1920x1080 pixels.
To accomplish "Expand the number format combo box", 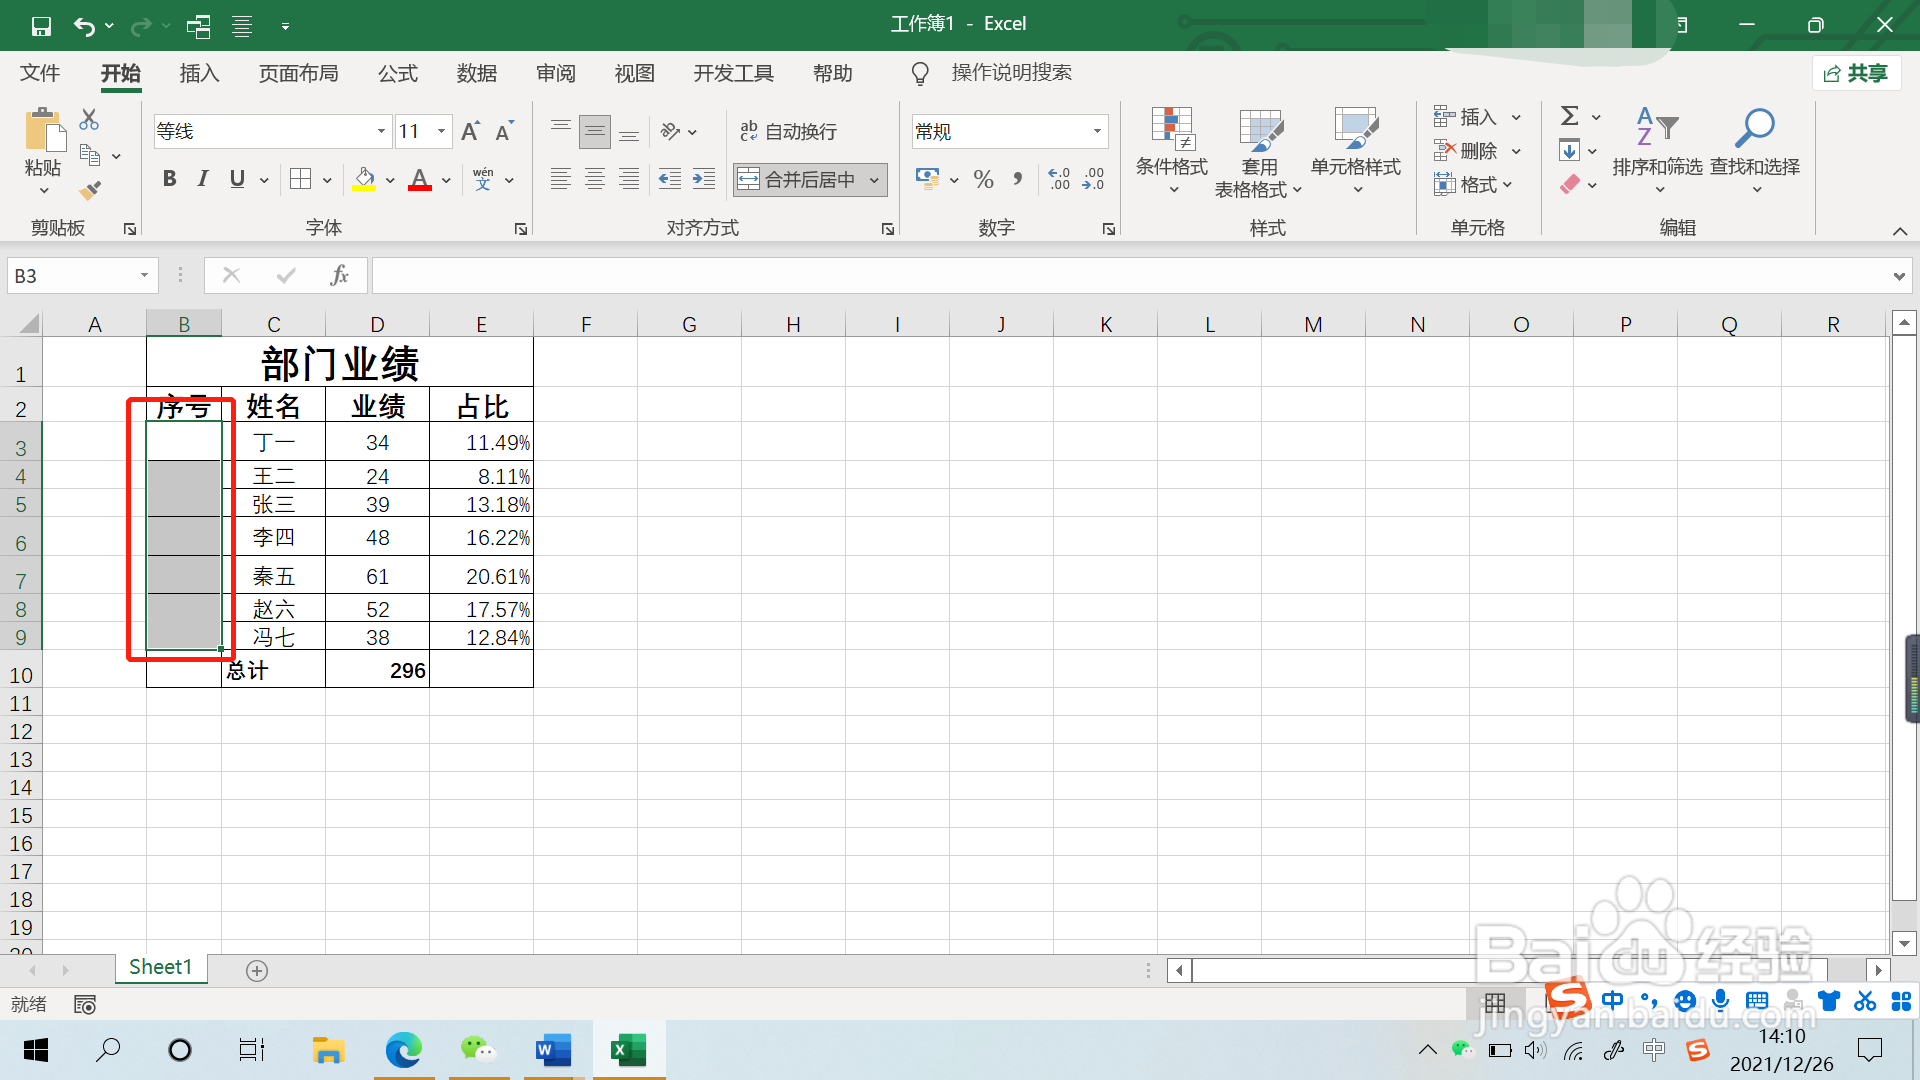I will tap(1097, 131).
